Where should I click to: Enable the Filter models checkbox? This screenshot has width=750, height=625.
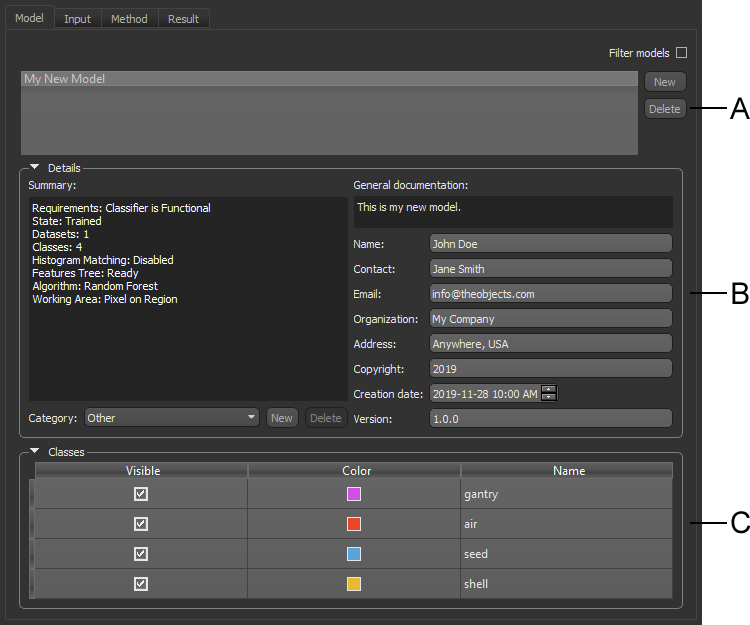coord(681,53)
